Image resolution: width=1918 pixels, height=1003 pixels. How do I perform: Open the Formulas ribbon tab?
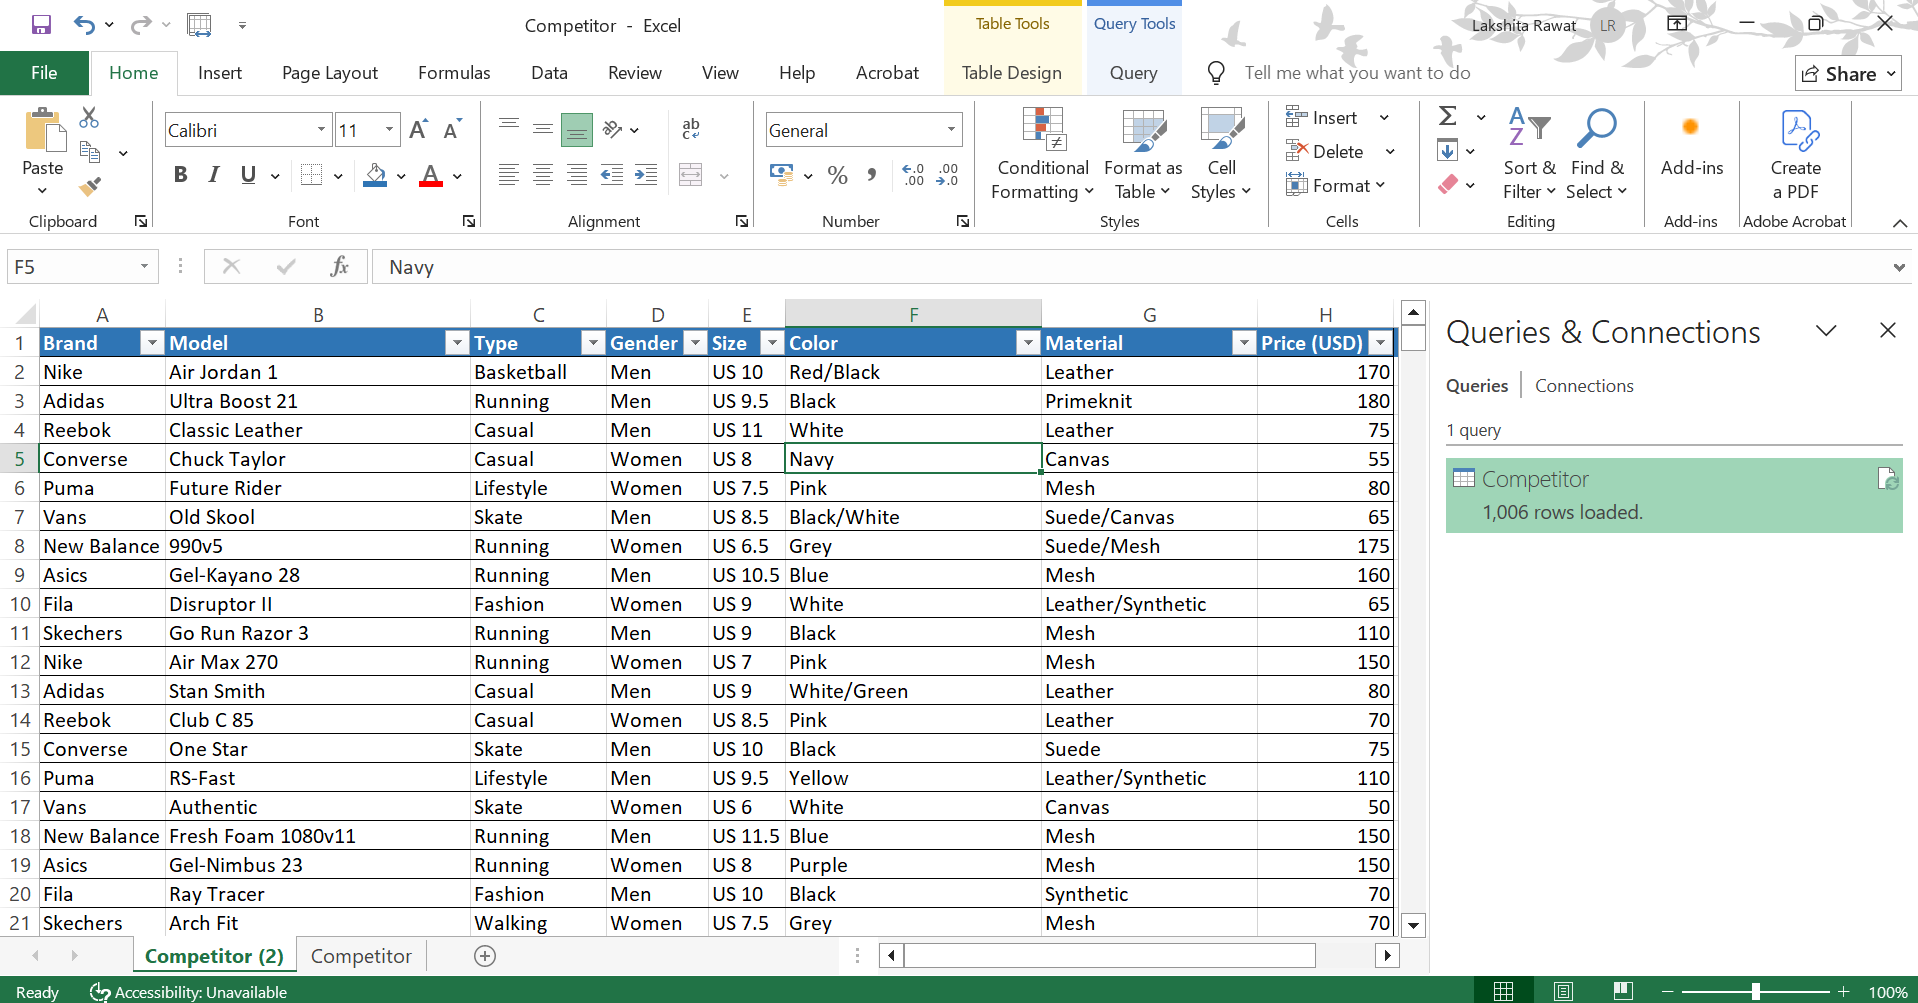[454, 73]
